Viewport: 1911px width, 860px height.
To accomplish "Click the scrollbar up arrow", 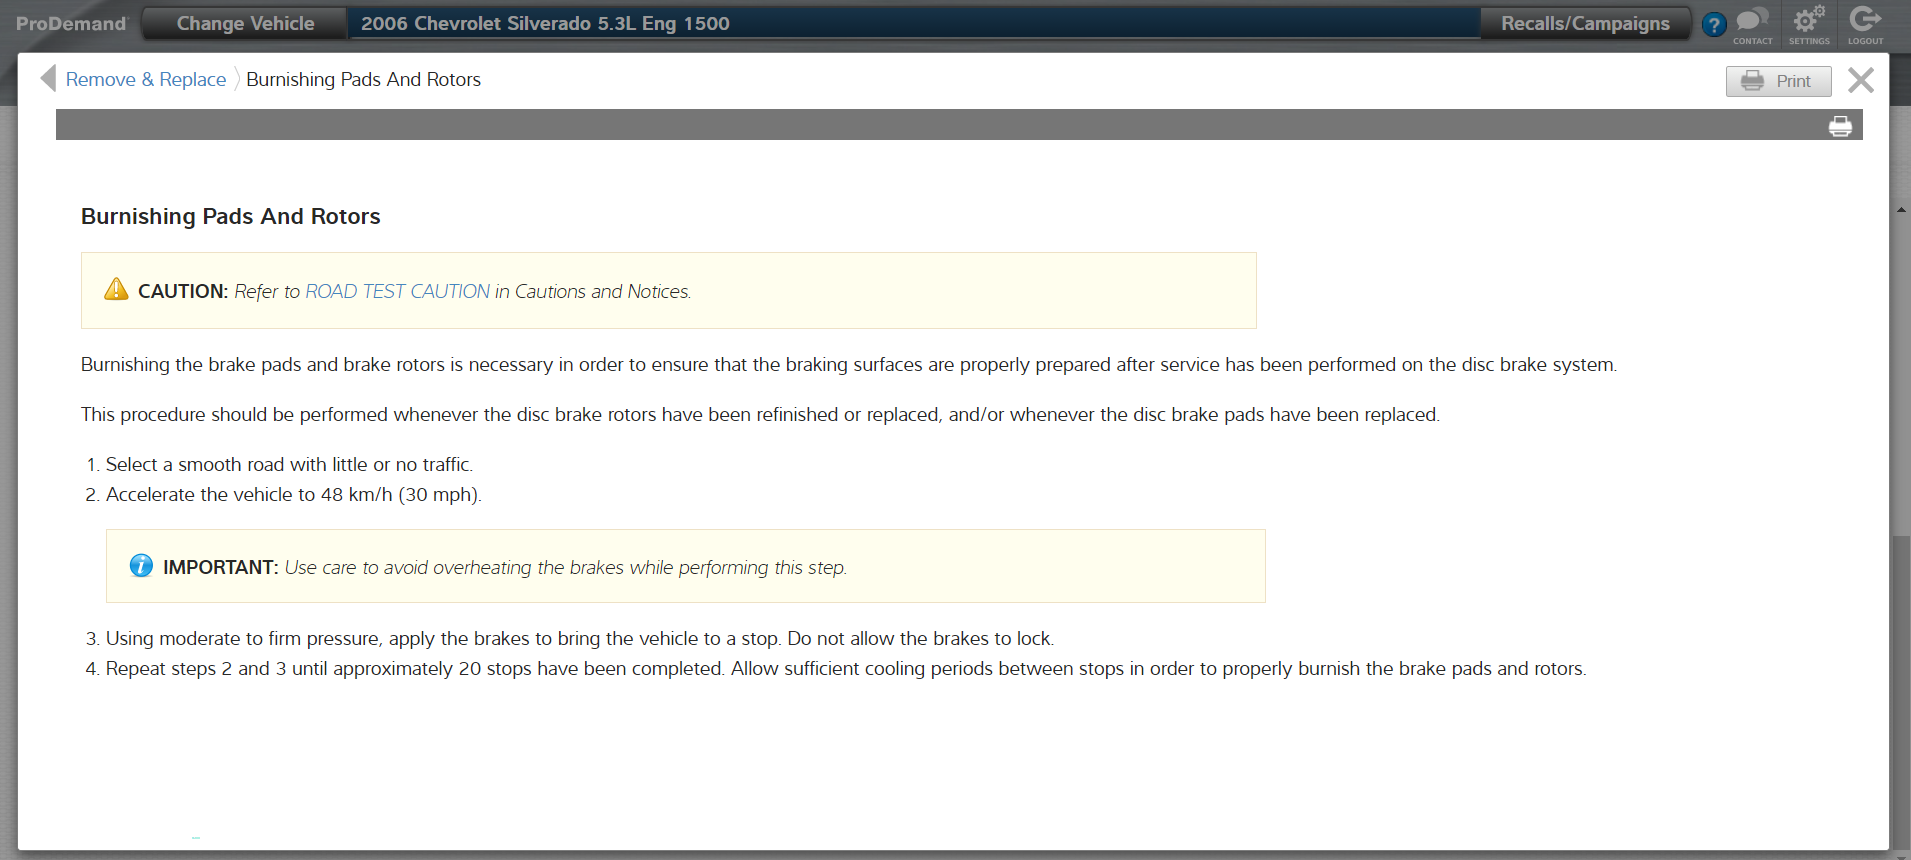I will click(1900, 211).
